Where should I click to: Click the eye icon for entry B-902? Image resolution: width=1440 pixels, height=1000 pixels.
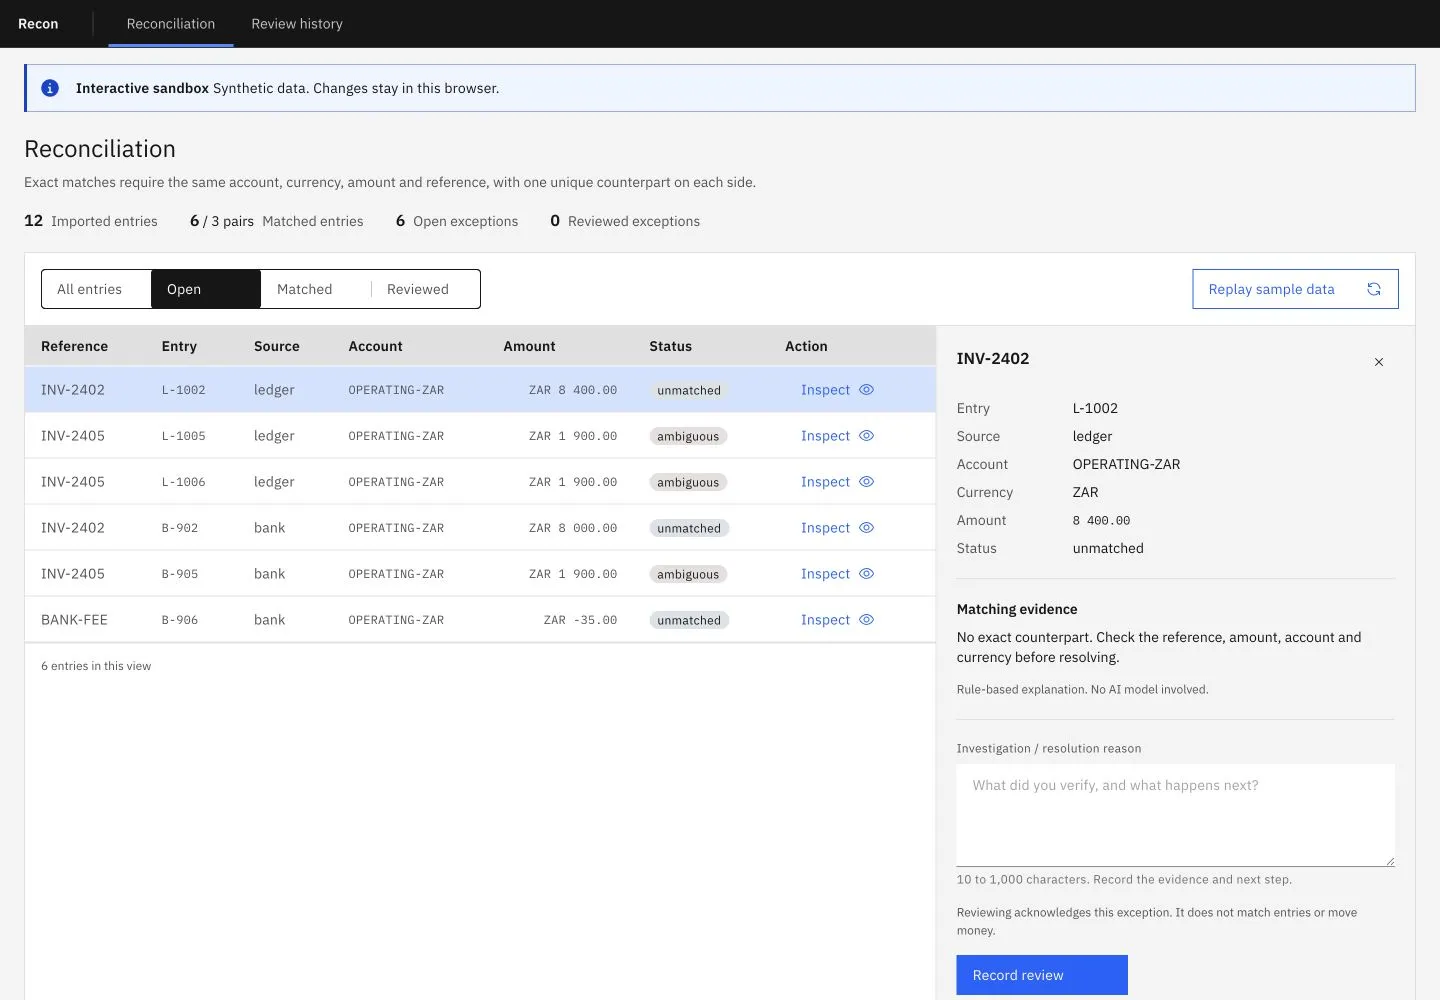[x=867, y=528]
